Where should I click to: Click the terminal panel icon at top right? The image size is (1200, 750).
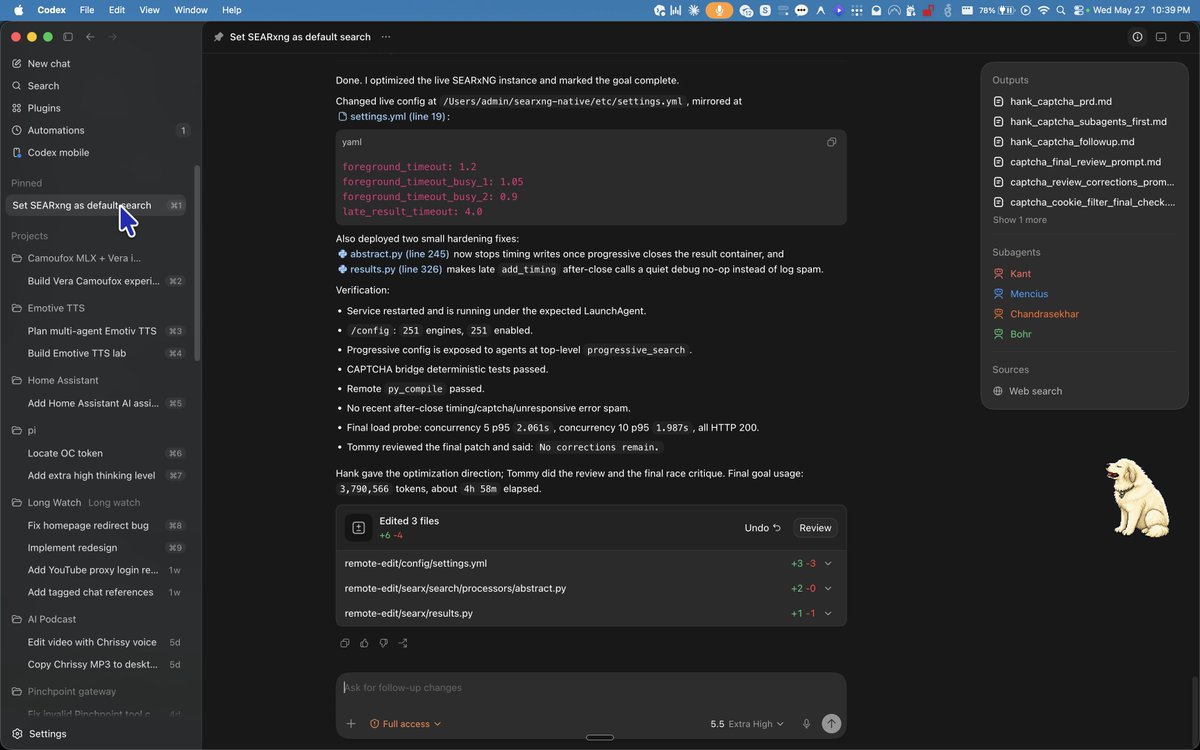click(x=1160, y=37)
